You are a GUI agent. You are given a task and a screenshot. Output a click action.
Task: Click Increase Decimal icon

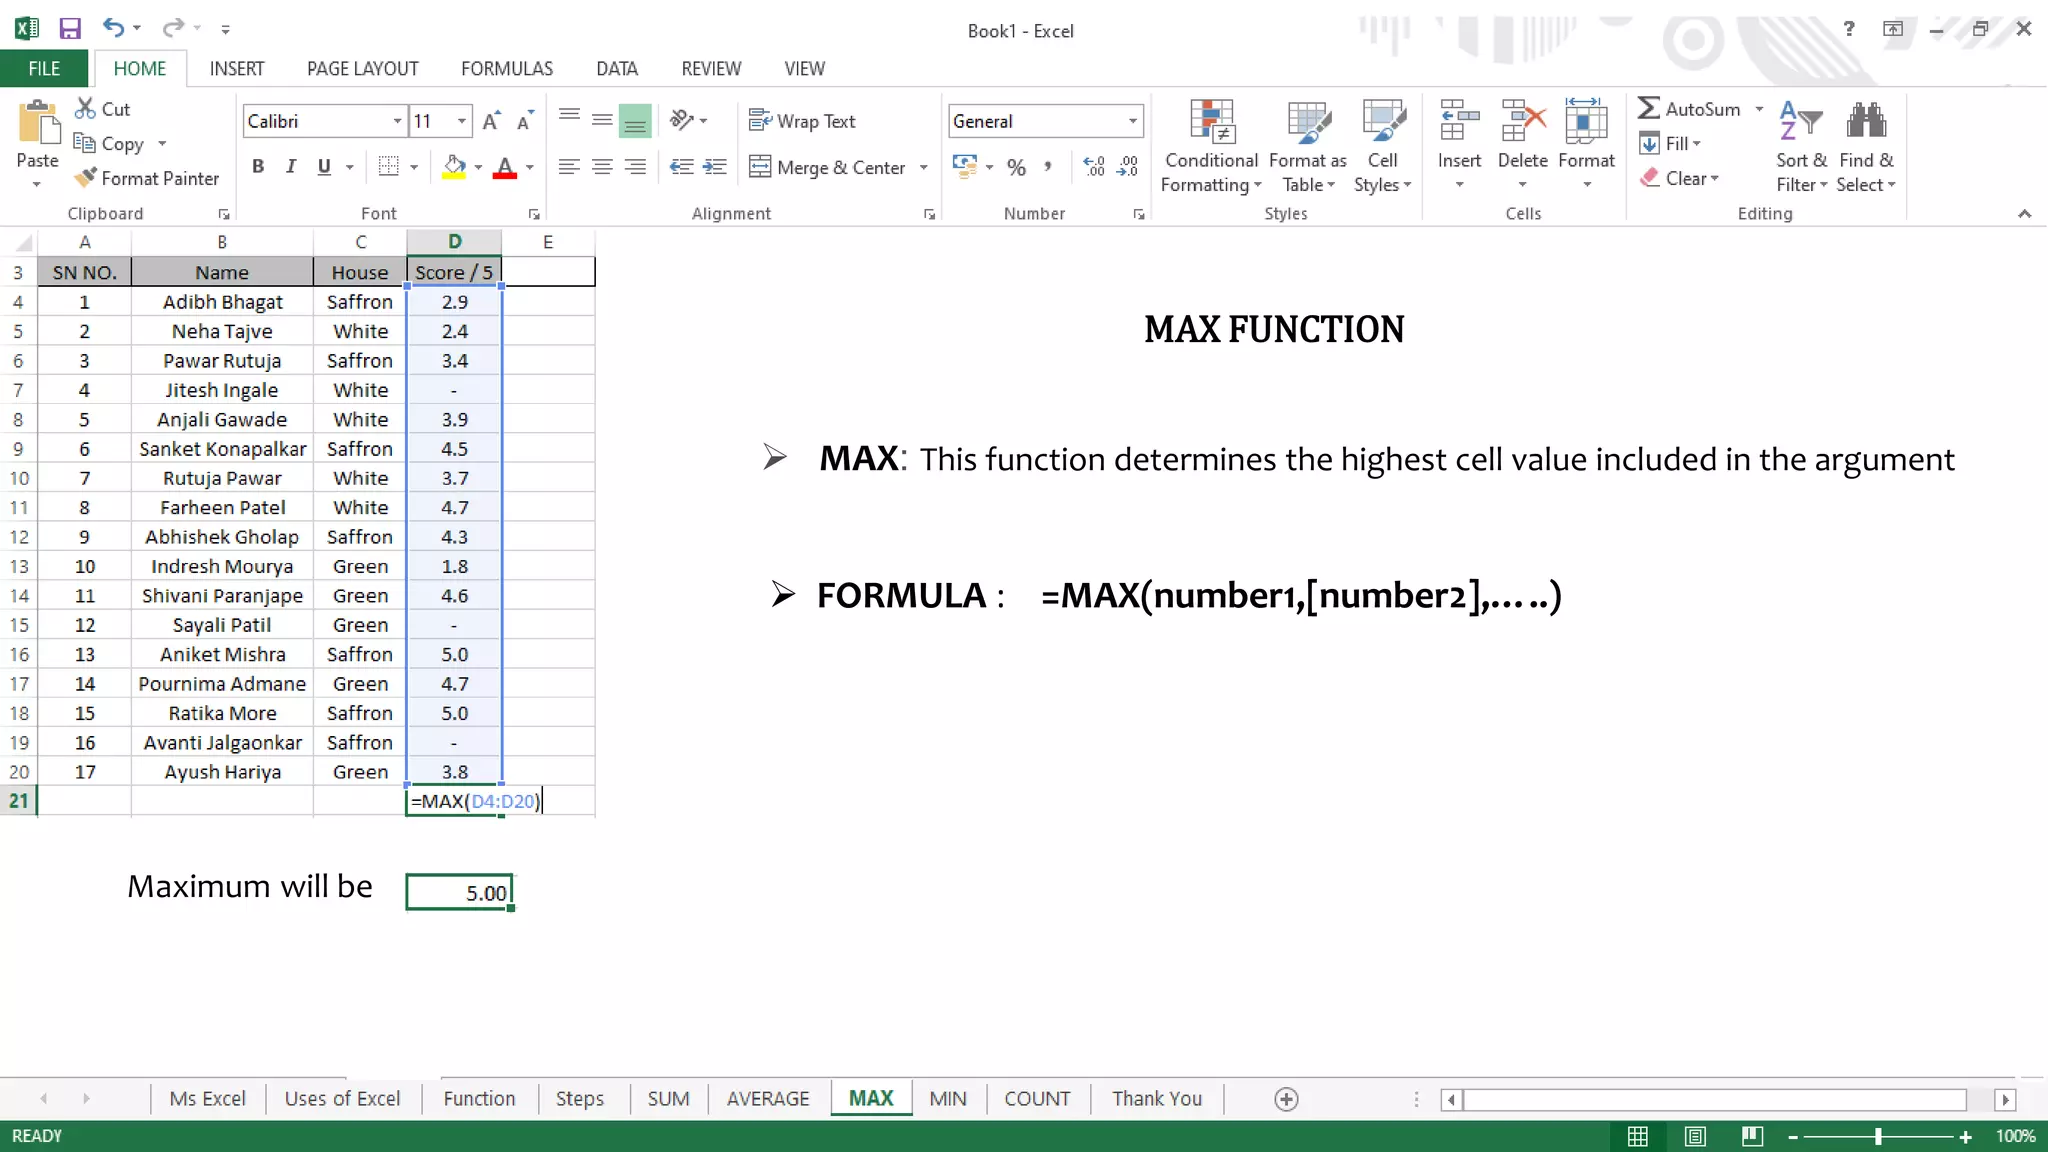click(1094, 167)
